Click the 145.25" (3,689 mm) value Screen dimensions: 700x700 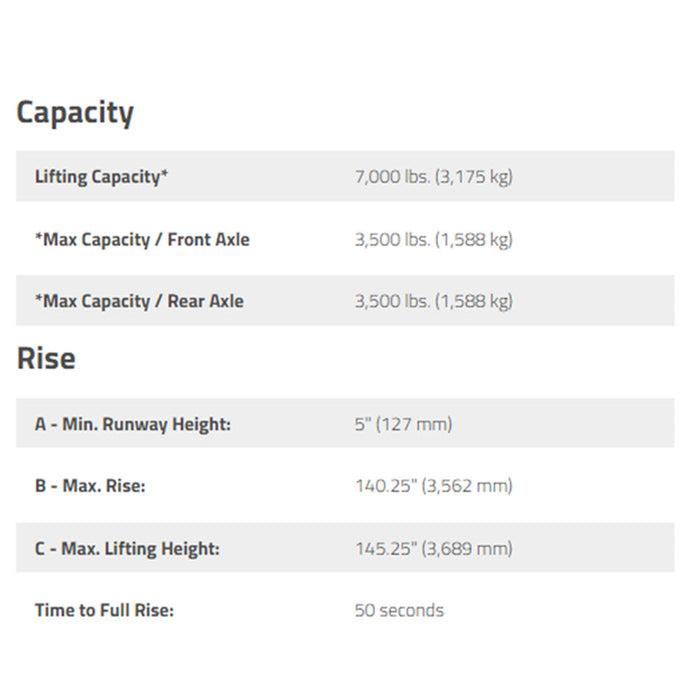(x=433, y=548)
